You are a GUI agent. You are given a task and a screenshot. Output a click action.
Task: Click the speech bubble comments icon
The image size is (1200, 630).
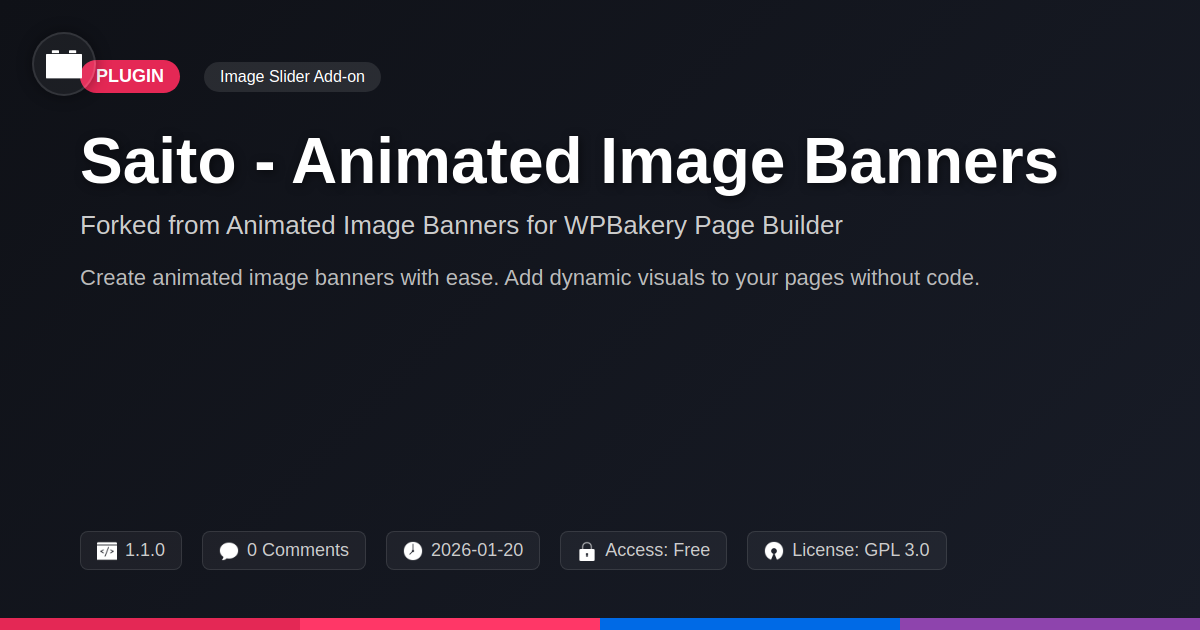229,551
